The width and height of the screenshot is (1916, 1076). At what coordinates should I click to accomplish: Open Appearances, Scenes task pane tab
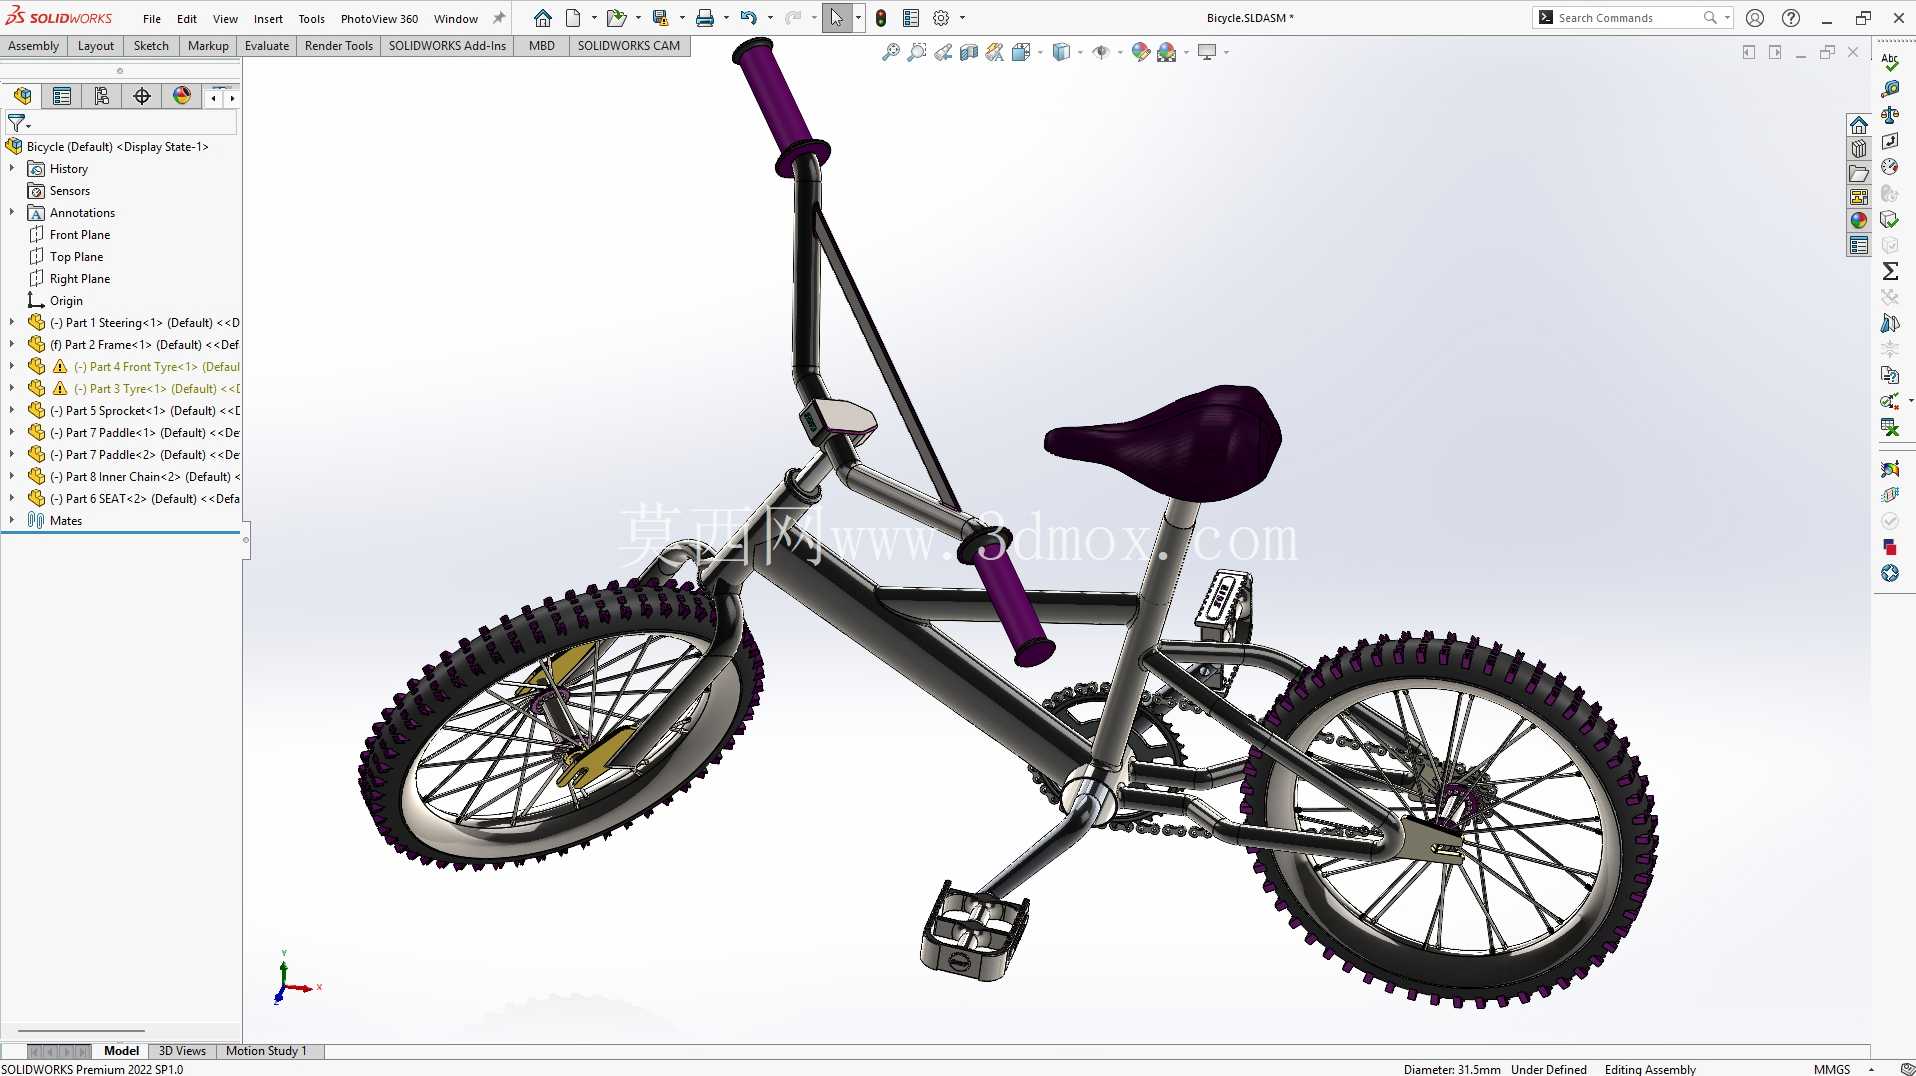pos(1859,221)
